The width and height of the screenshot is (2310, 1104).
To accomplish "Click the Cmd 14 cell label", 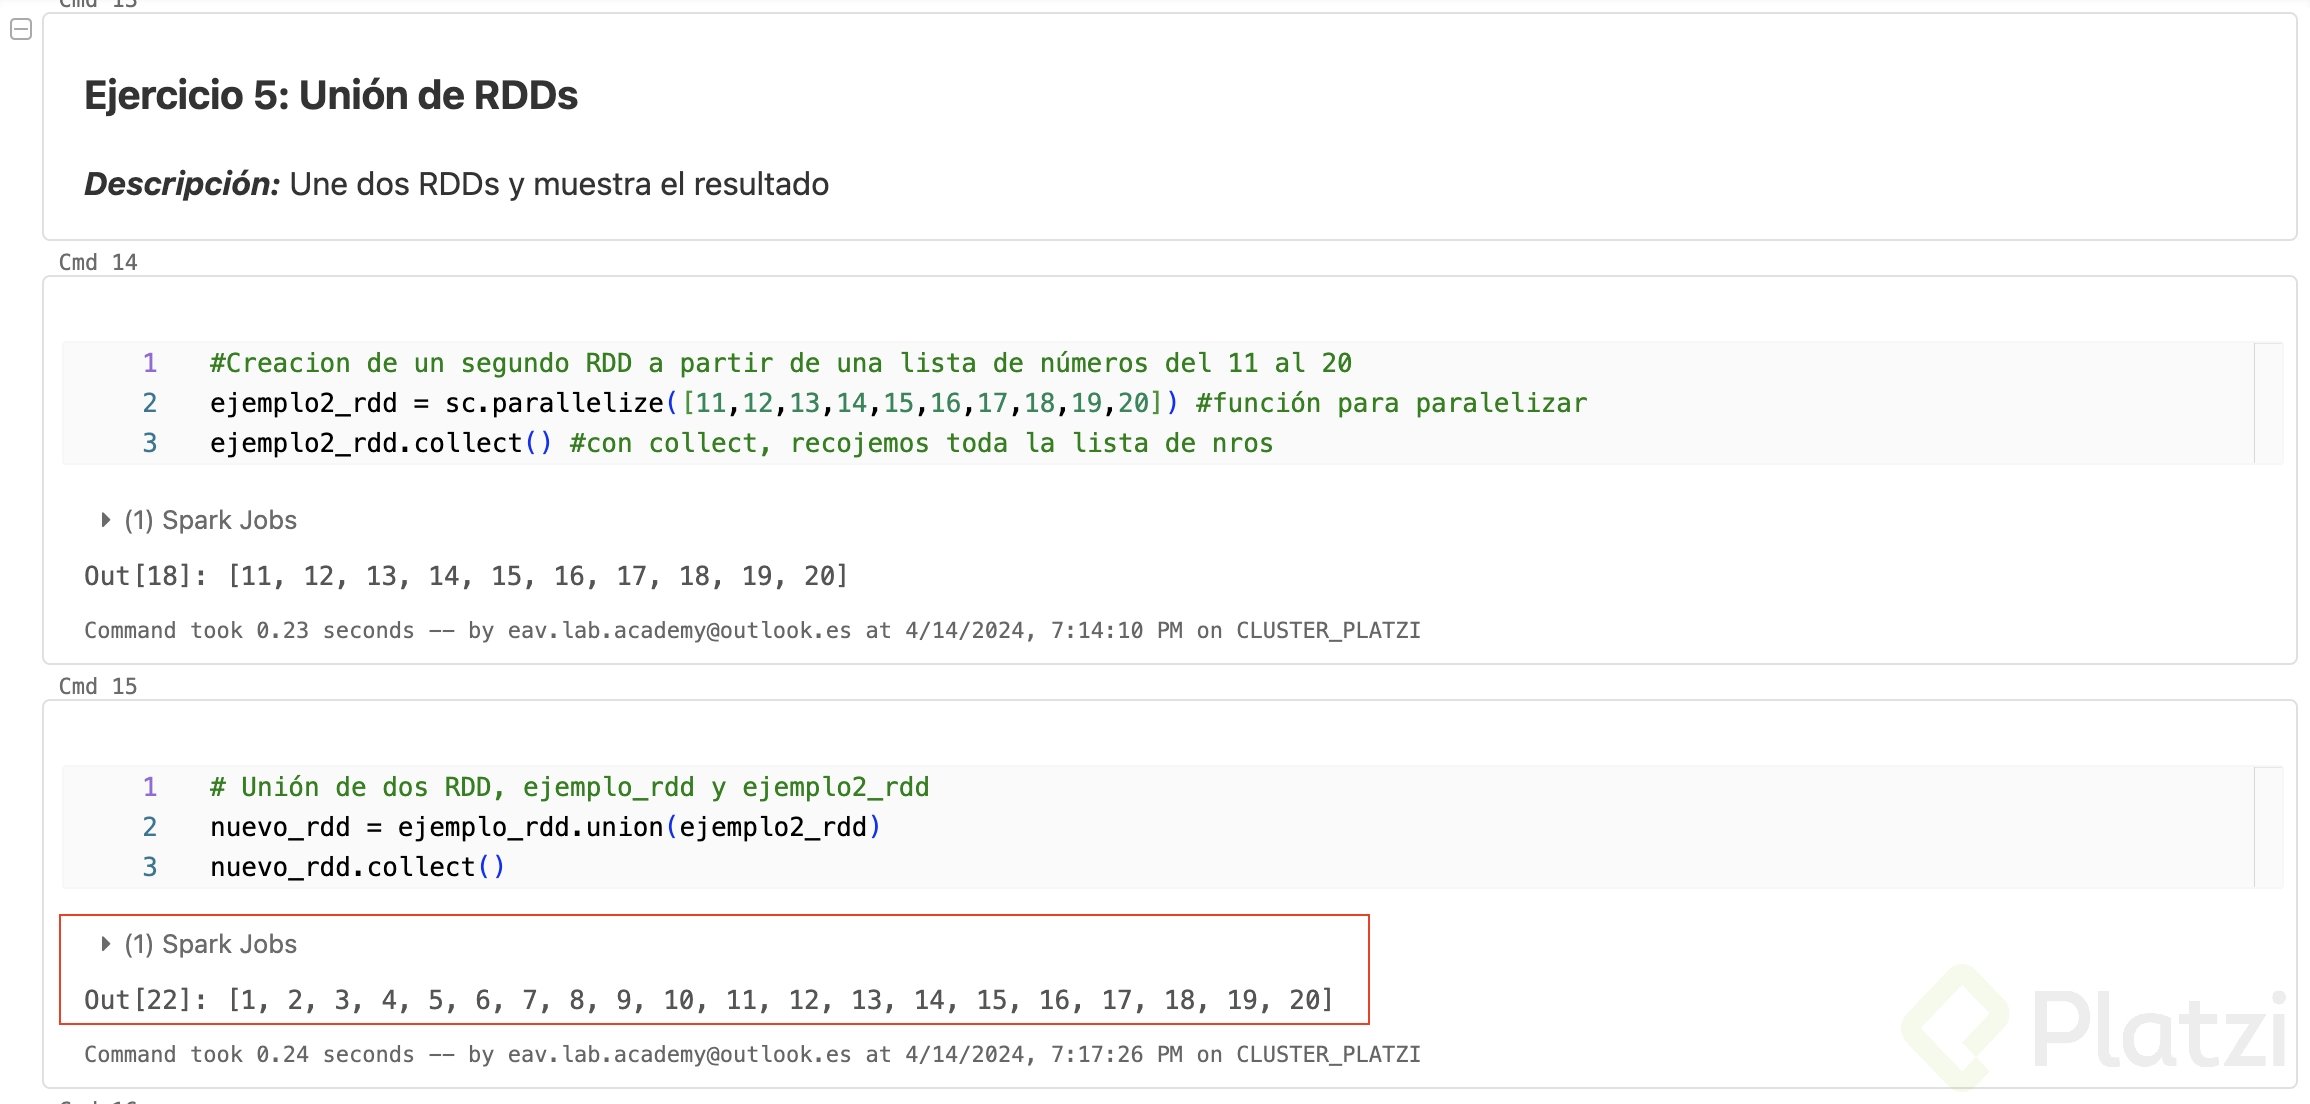I will [x=98, y=262].
